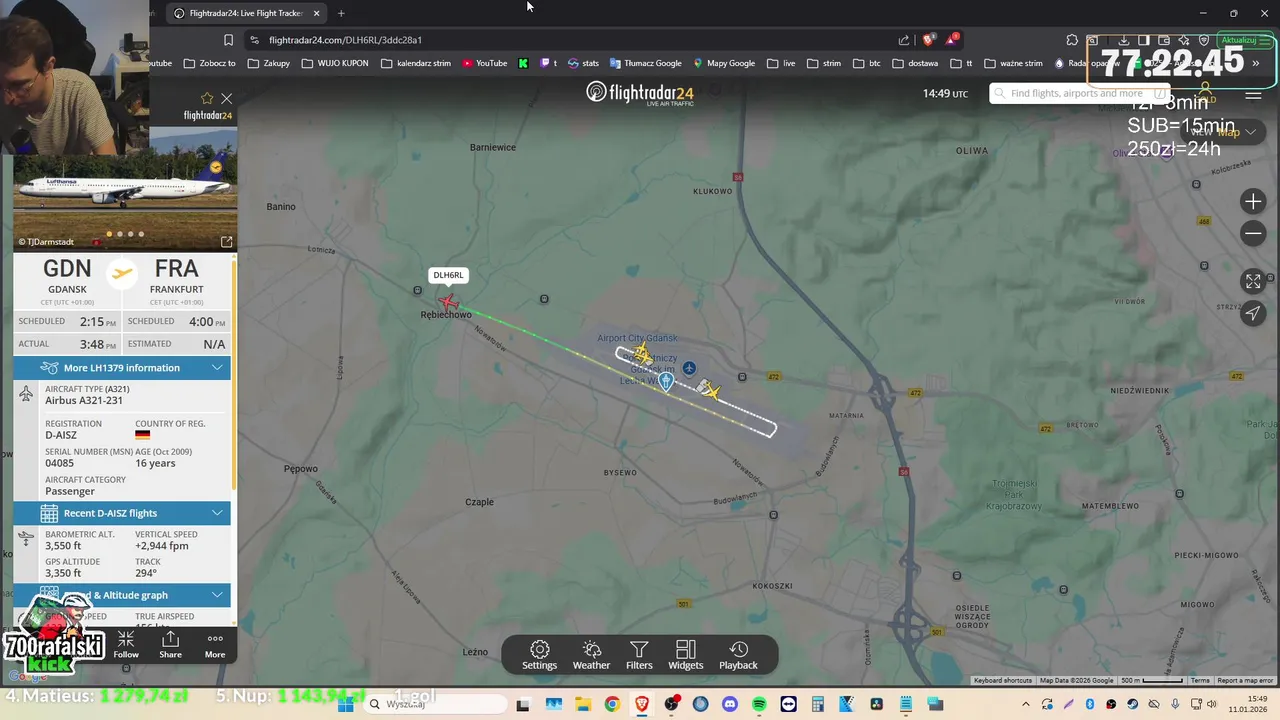
Task: Bookmark this page in browser
Action: pos(228,40)
